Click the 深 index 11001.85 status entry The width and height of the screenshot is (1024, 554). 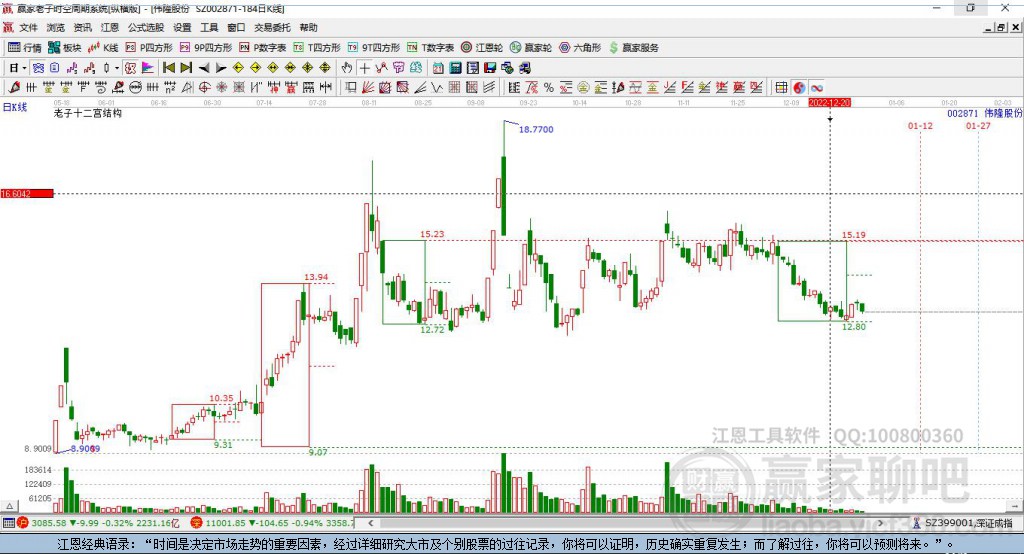272,523
